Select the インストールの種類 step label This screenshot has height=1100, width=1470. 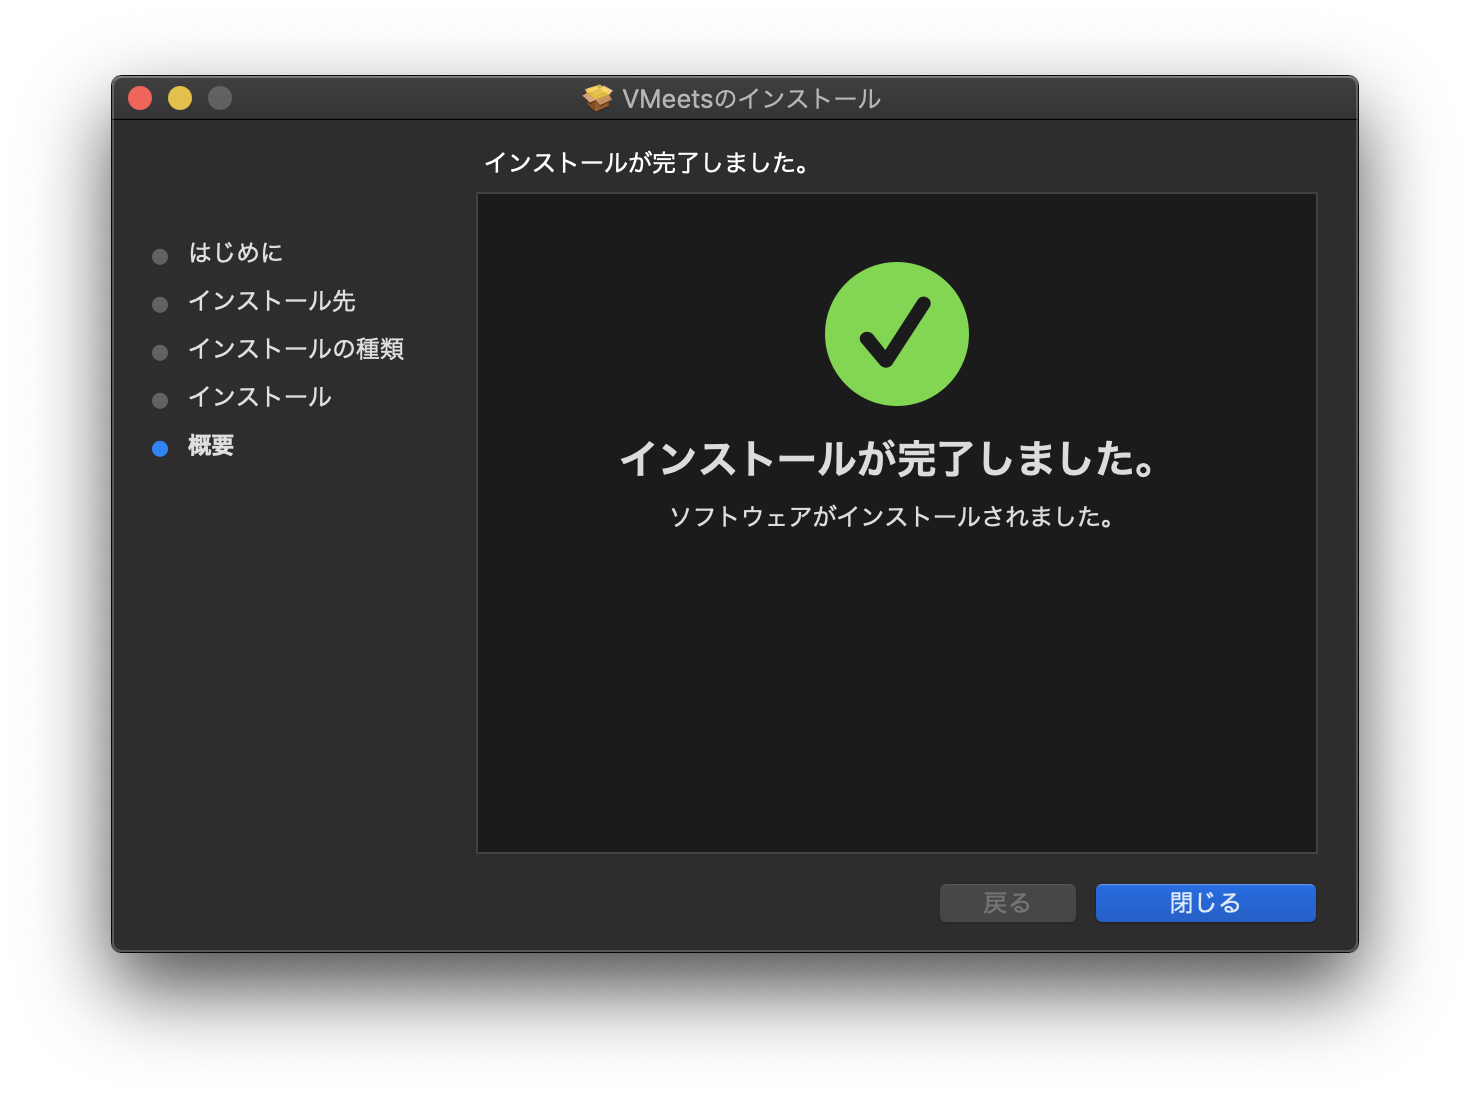click(x=296, y=349)
